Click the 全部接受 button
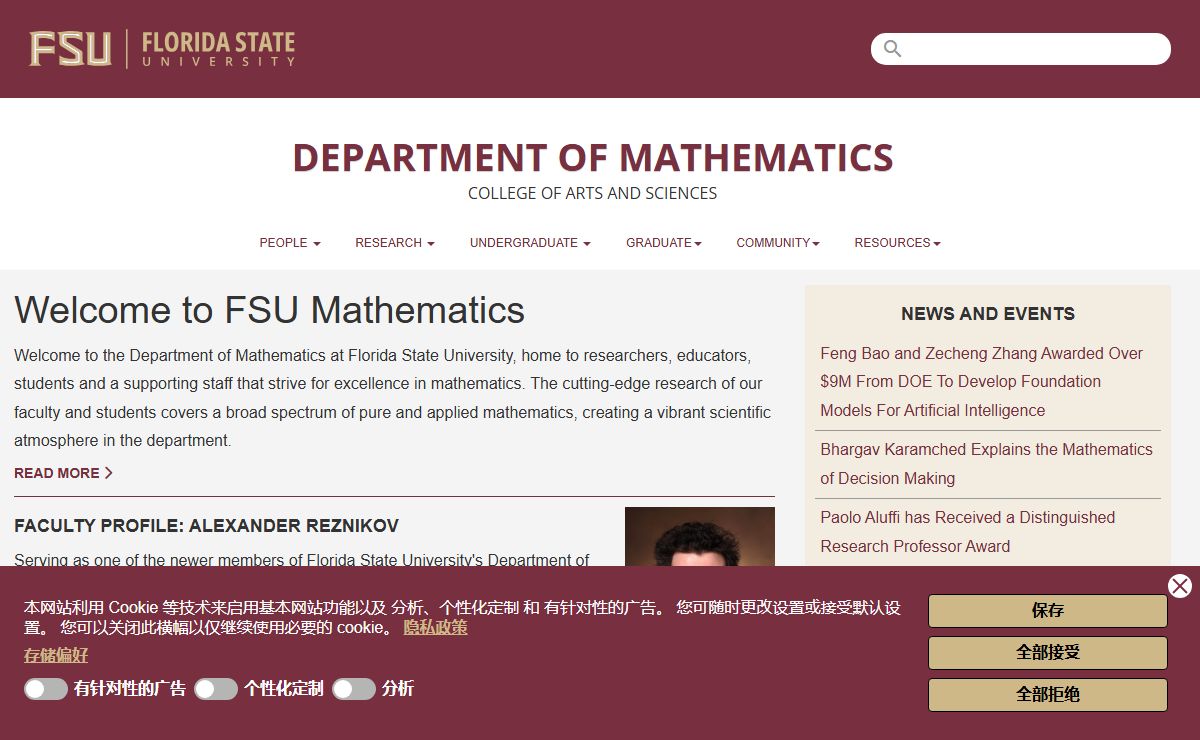1200x740 pixels. pos(1048,653)
